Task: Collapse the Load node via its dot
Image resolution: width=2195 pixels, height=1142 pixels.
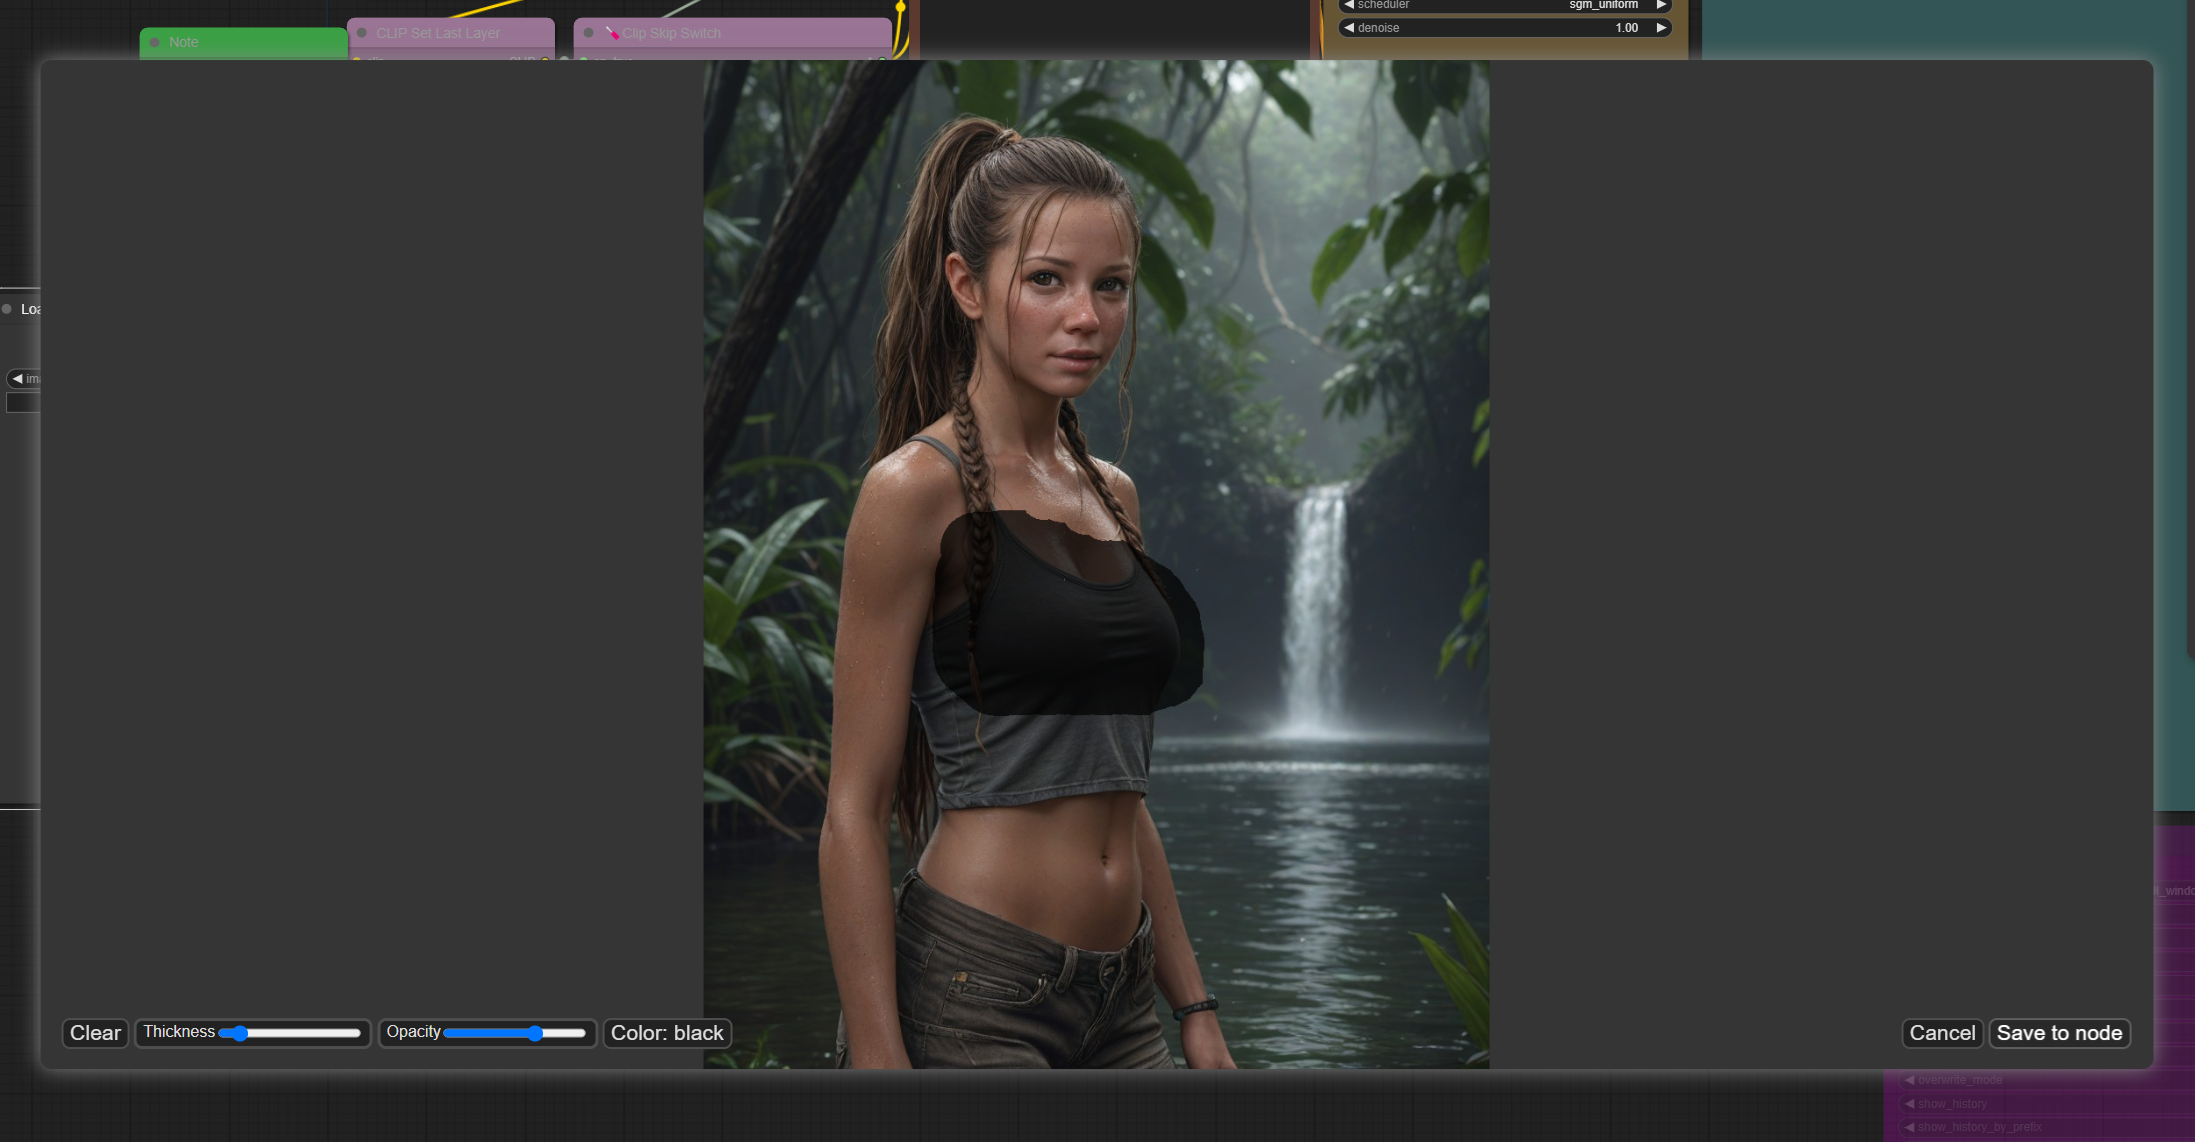Action: click(7, 309)
